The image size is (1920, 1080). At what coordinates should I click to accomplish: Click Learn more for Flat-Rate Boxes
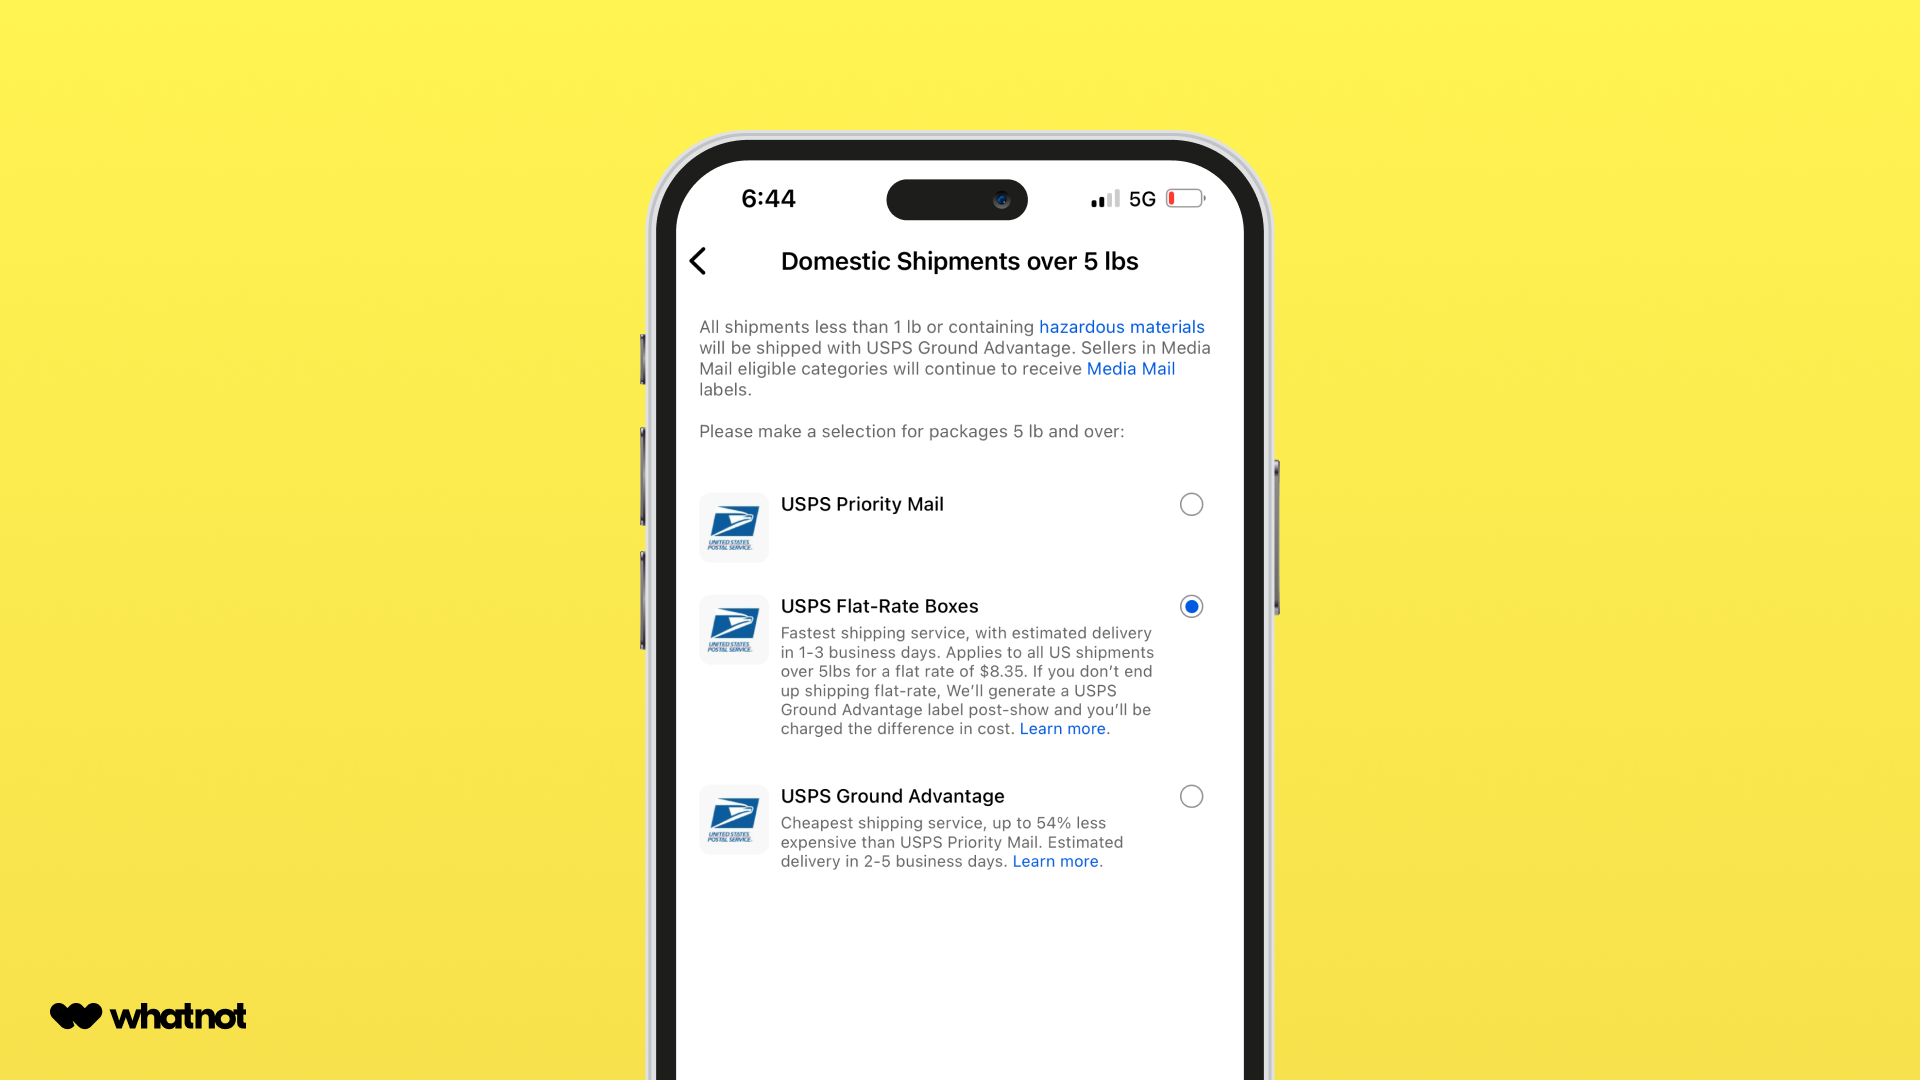(1062, 728)
